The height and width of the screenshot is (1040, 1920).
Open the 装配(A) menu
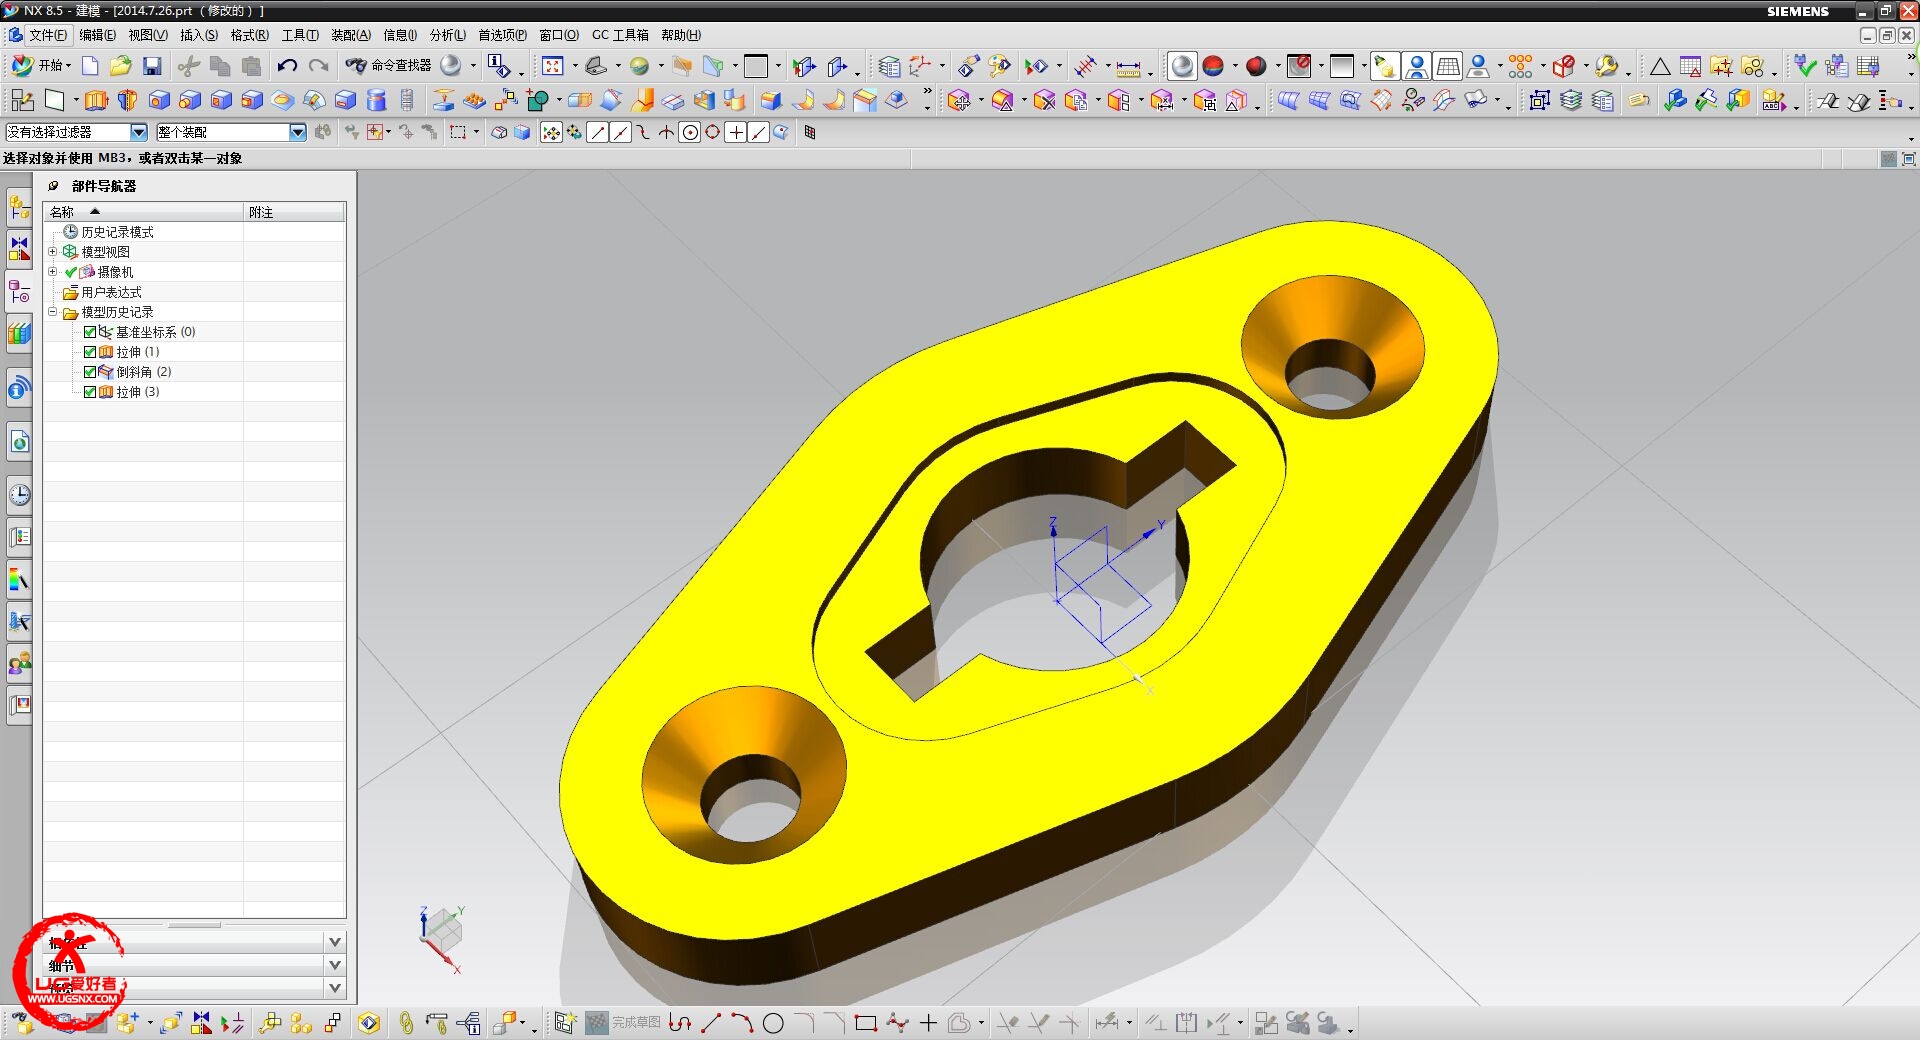coord(350,35)
